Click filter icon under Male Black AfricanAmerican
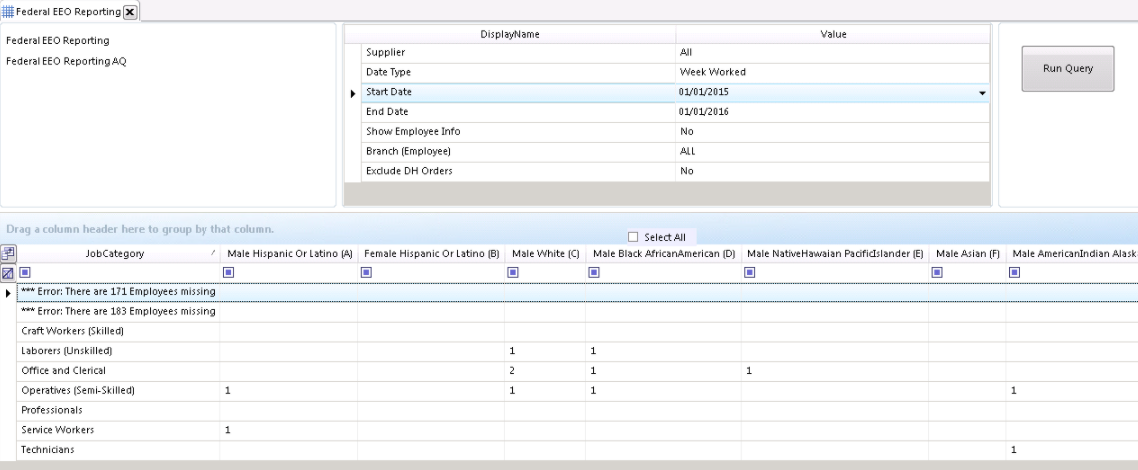The height and width of the screenshot is (470, 1138). pos(594,273)
